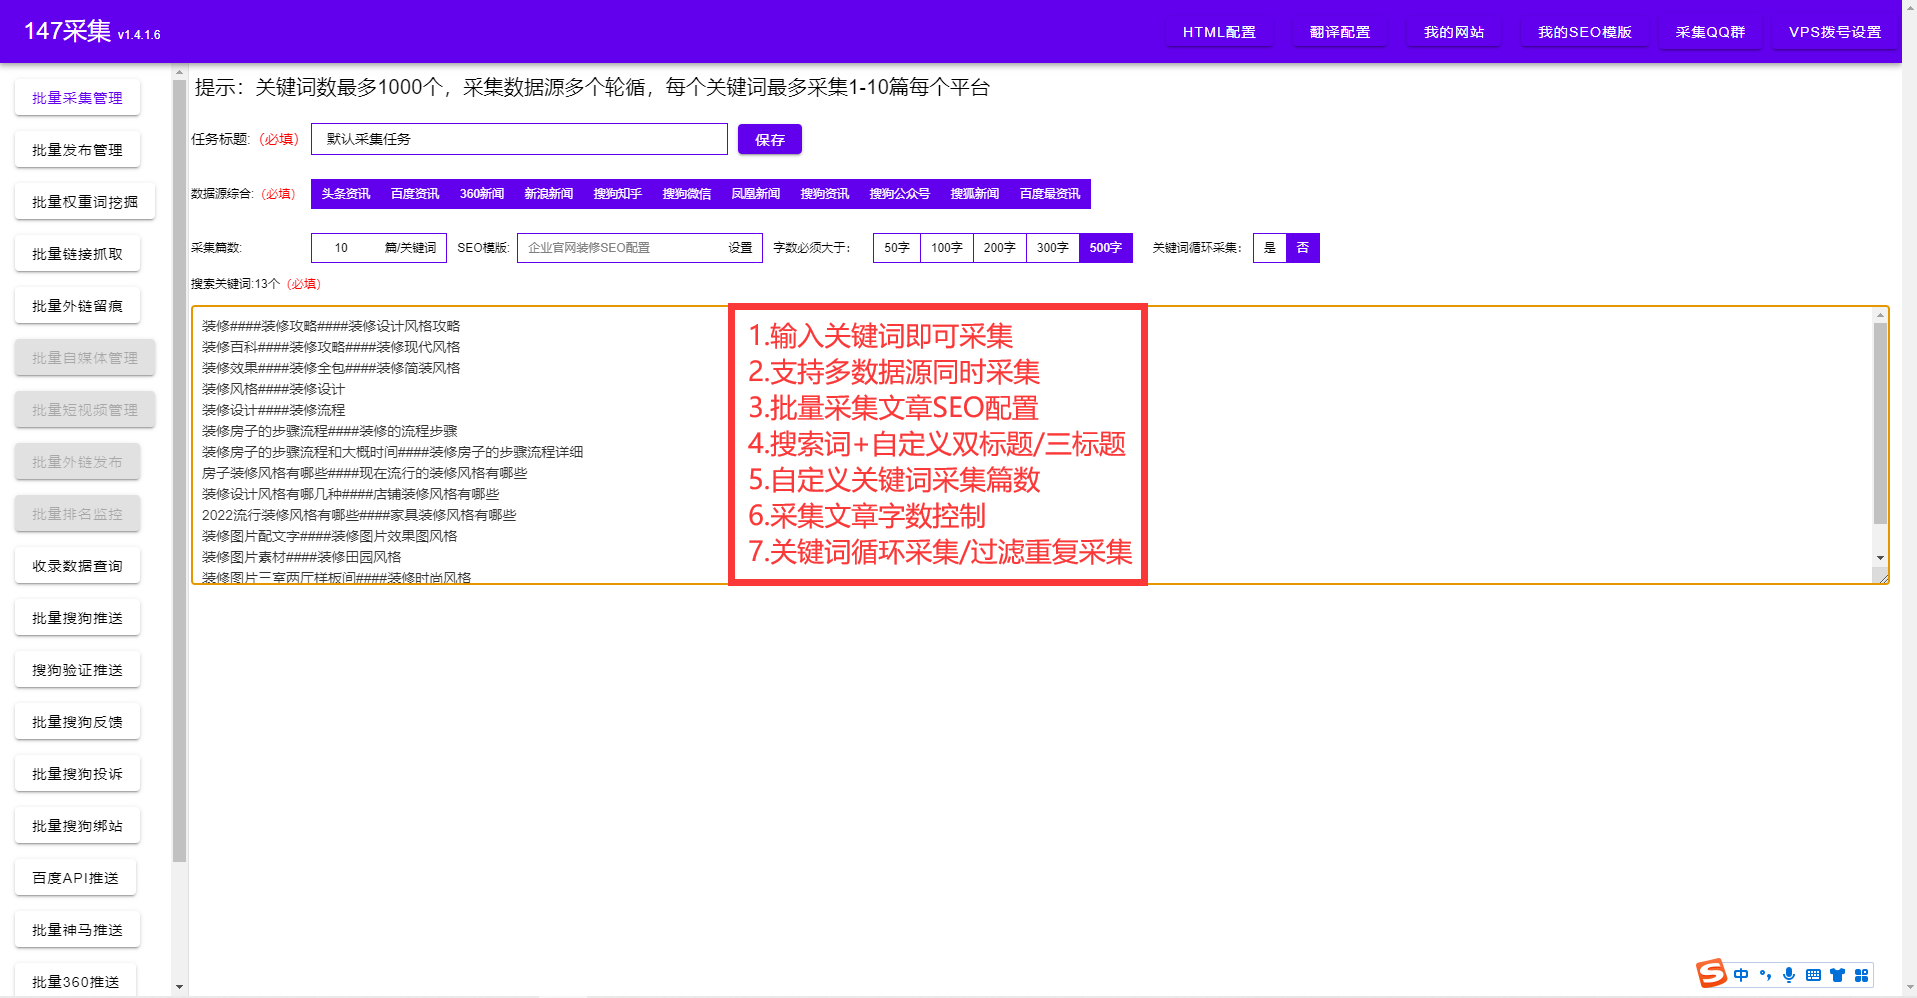The image size is (1917, 998).
Task: Click the 保存 button
Action: point(768,139)
